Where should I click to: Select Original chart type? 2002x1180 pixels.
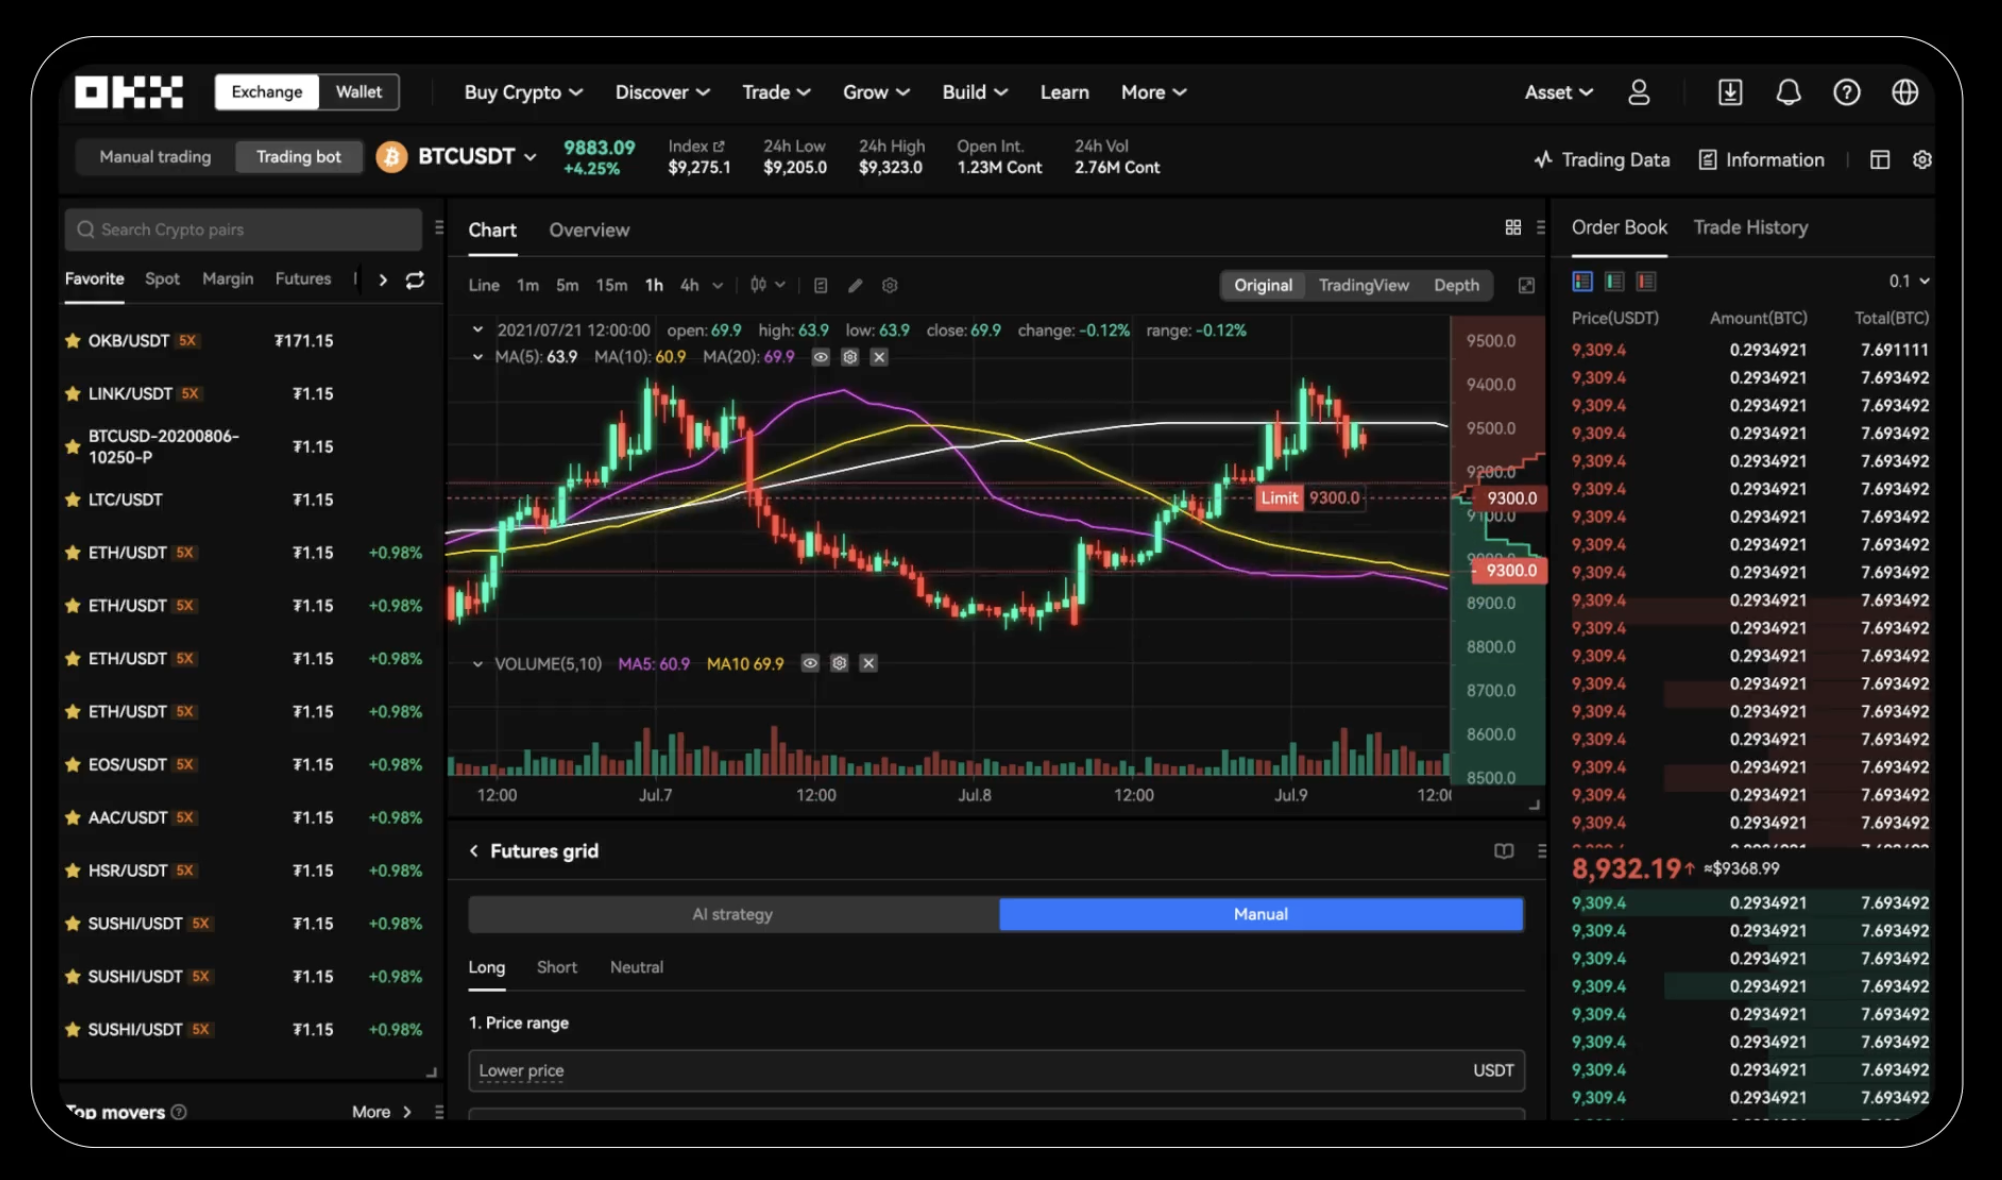point(1263,285)
